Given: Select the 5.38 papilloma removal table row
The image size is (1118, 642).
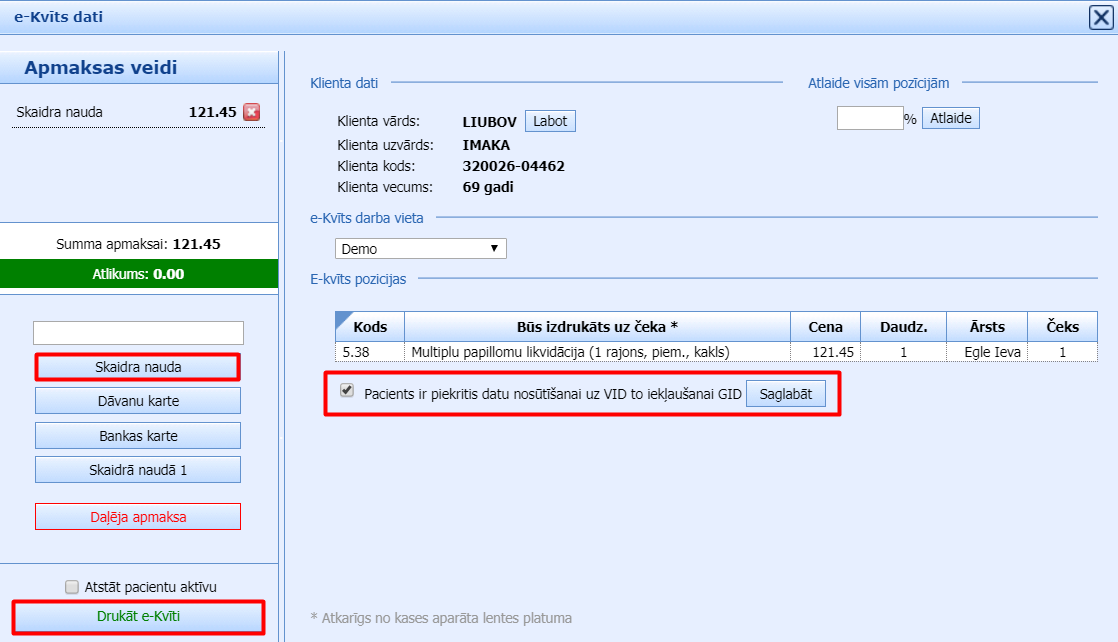Looking at the screenshot, I should pyautogui.click(x=570, y=352).
